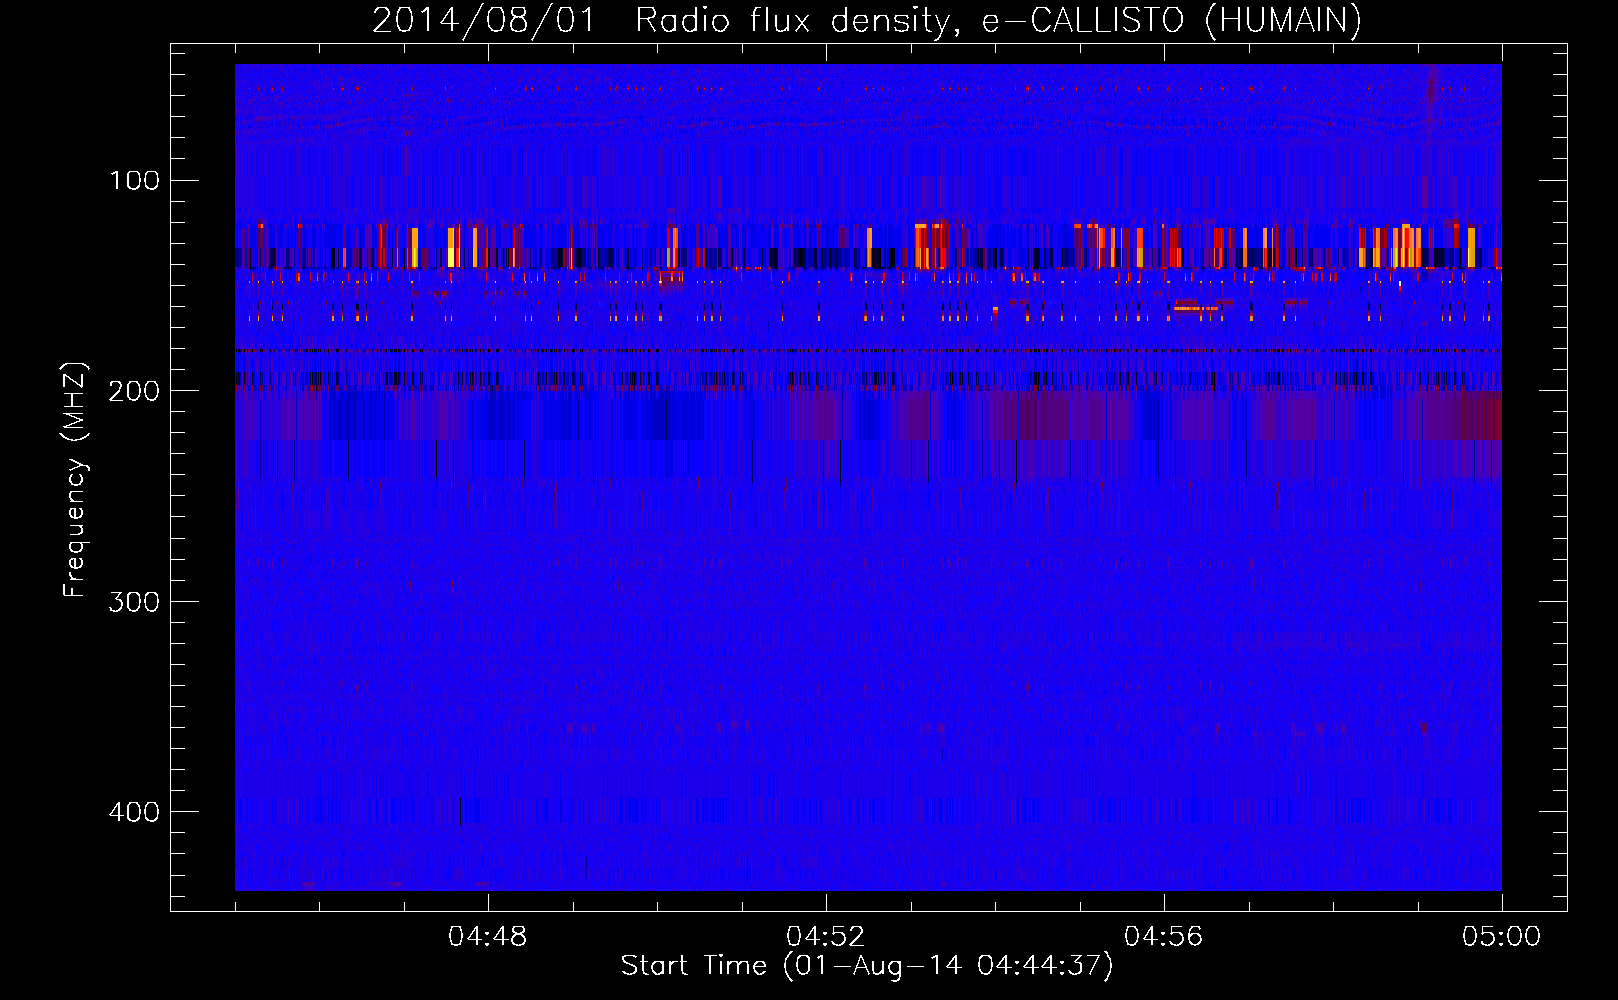Click the 04:56 time tick label

1164,937
